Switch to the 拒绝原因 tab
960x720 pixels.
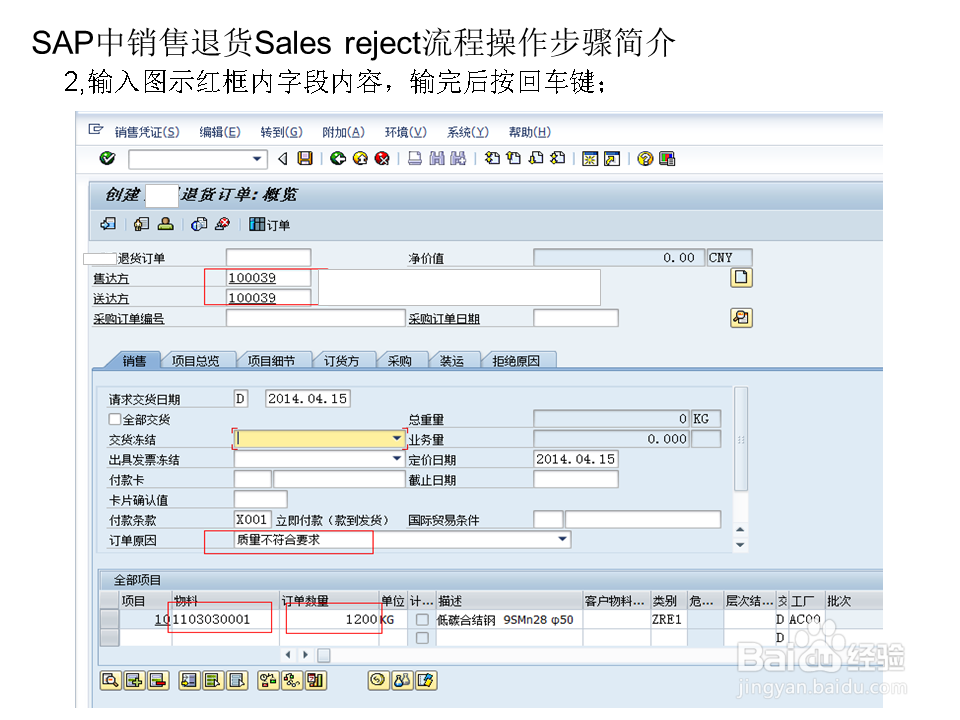pos(516,361)
